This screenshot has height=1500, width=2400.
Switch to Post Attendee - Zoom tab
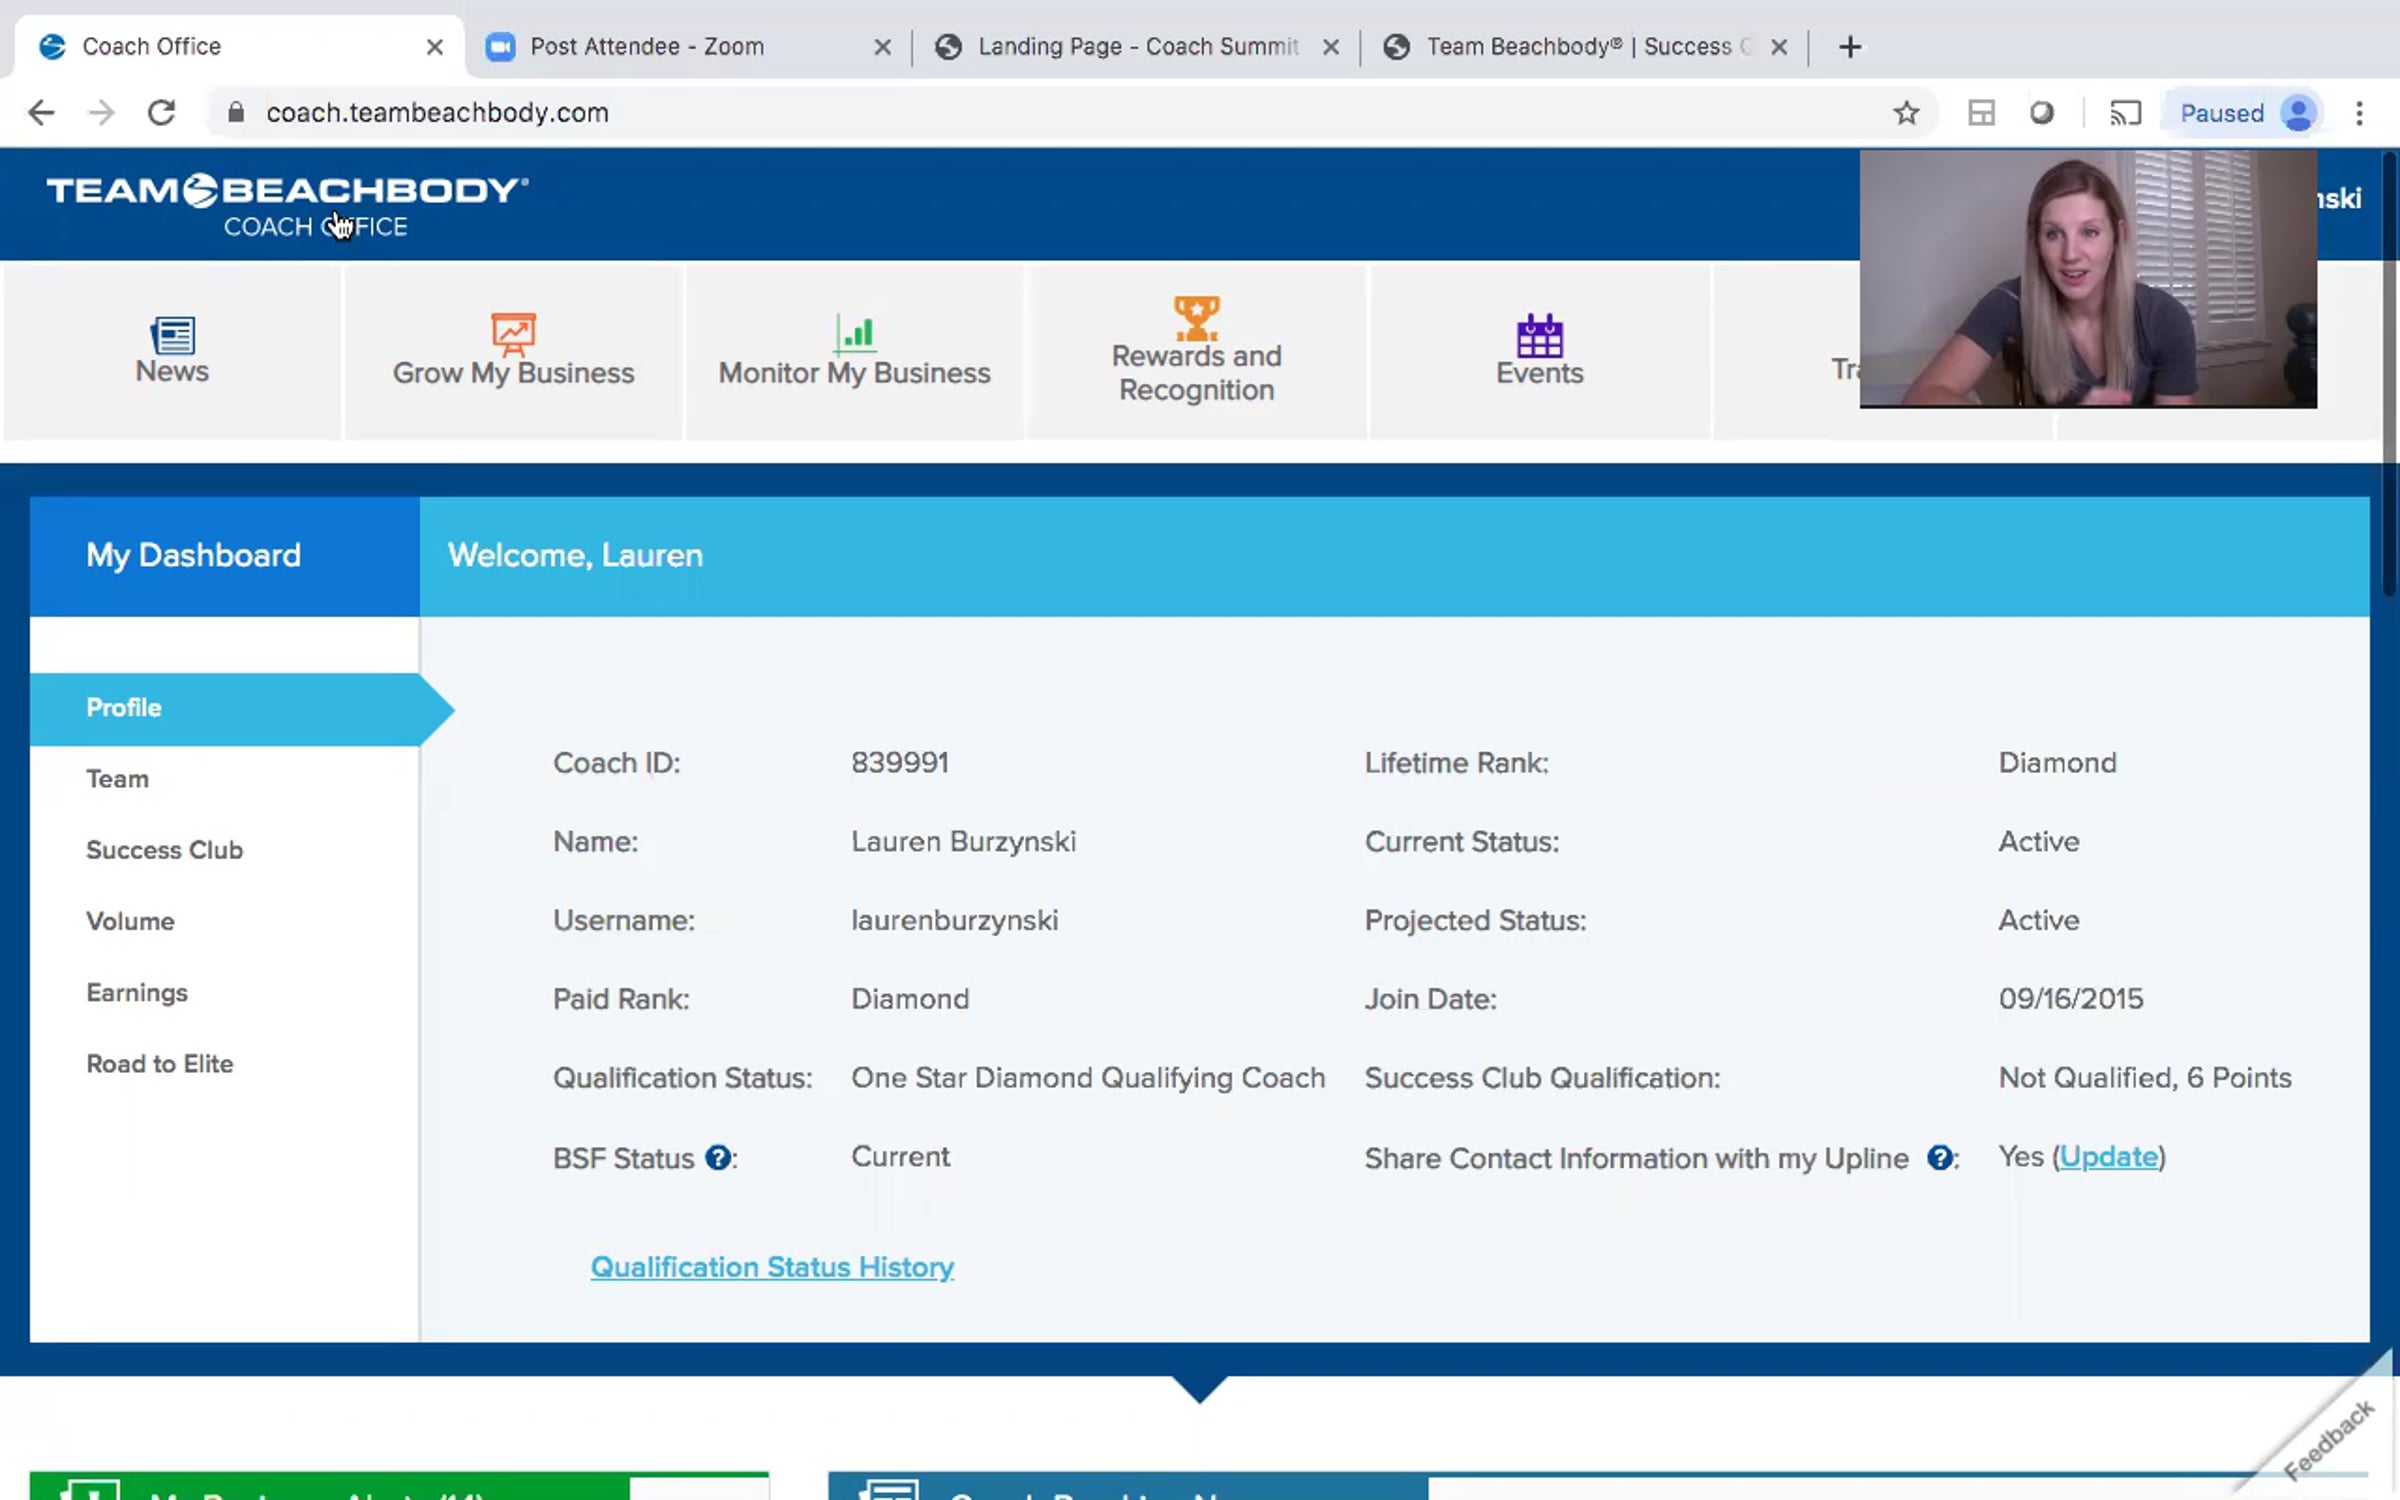pyautogui.click(x=647, y=47)
